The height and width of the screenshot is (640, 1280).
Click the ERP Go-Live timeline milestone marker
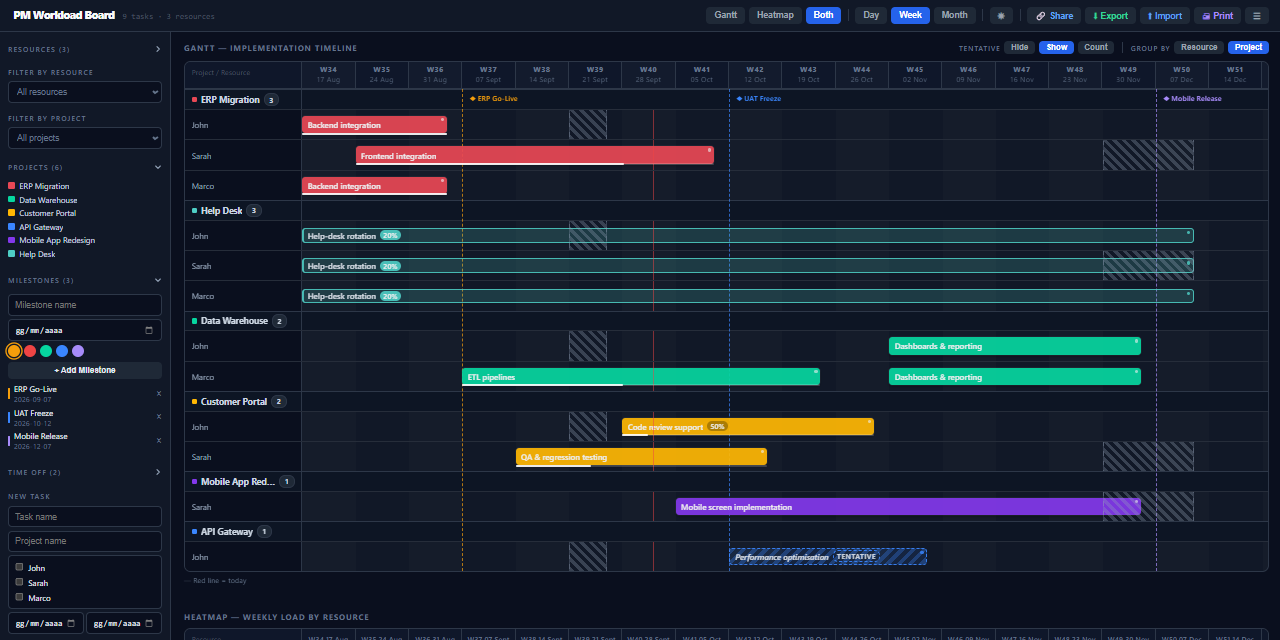[x=494, y=99]
